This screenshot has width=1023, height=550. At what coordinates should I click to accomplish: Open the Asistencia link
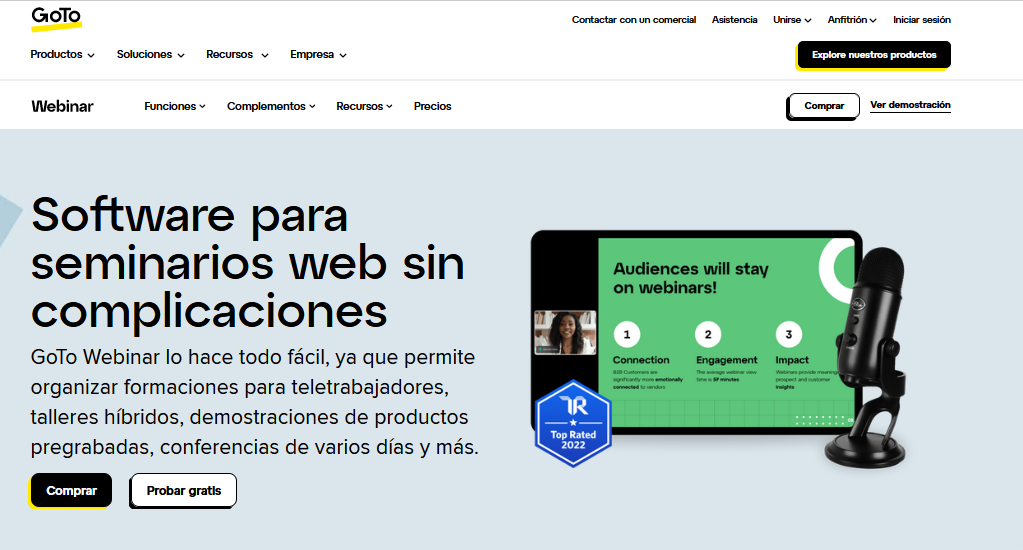tap(734, 20)
